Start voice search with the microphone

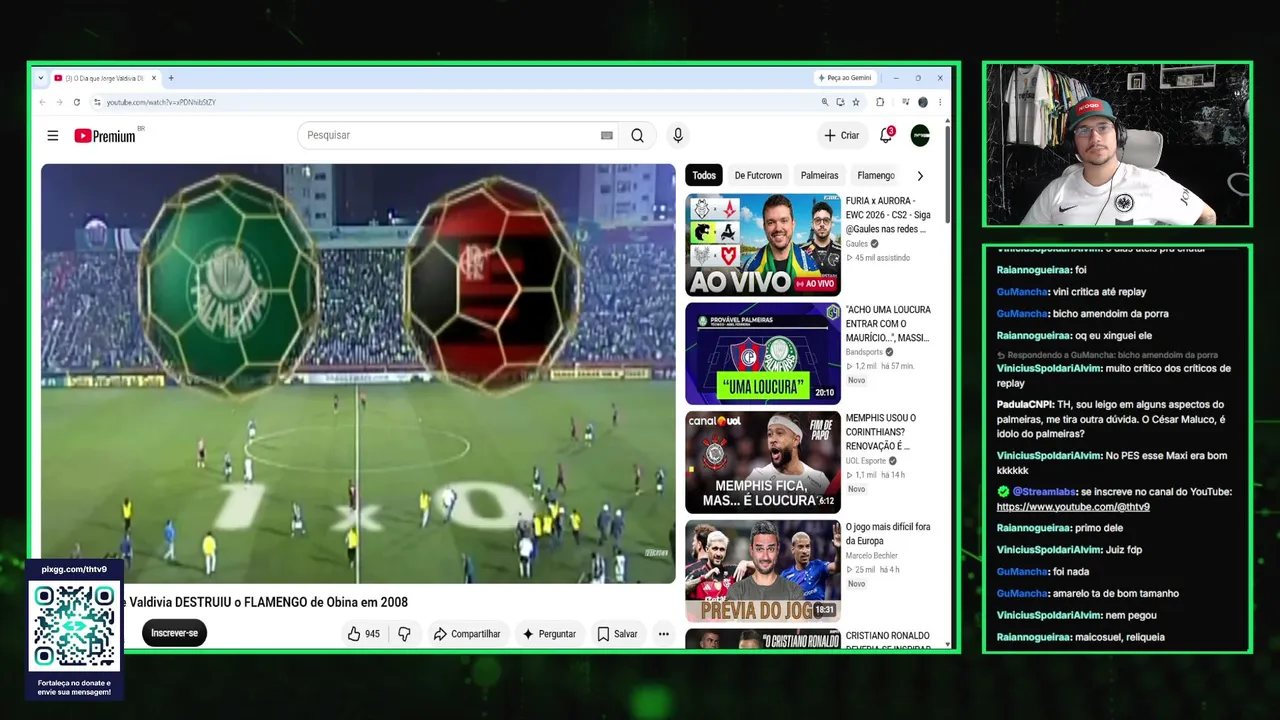[678, 136]
